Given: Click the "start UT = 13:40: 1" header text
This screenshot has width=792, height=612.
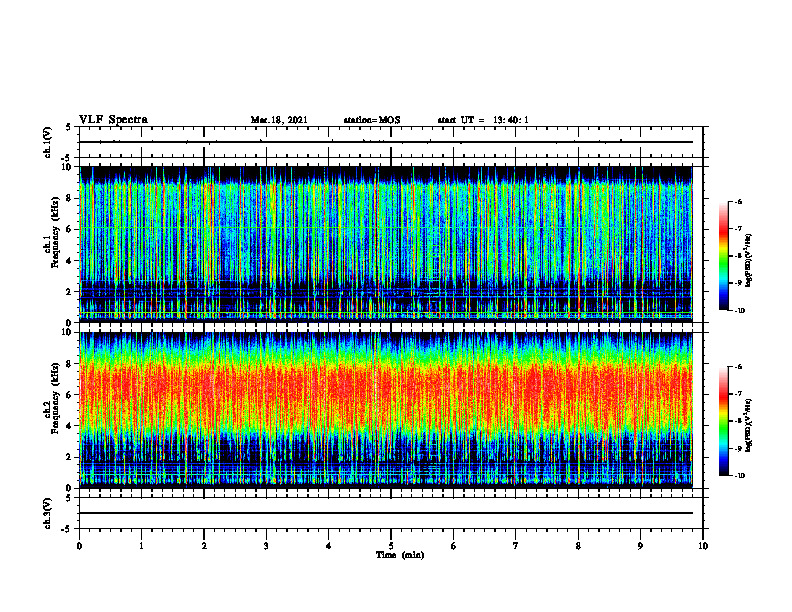Looking at the screenshot, I should [483, 120].
